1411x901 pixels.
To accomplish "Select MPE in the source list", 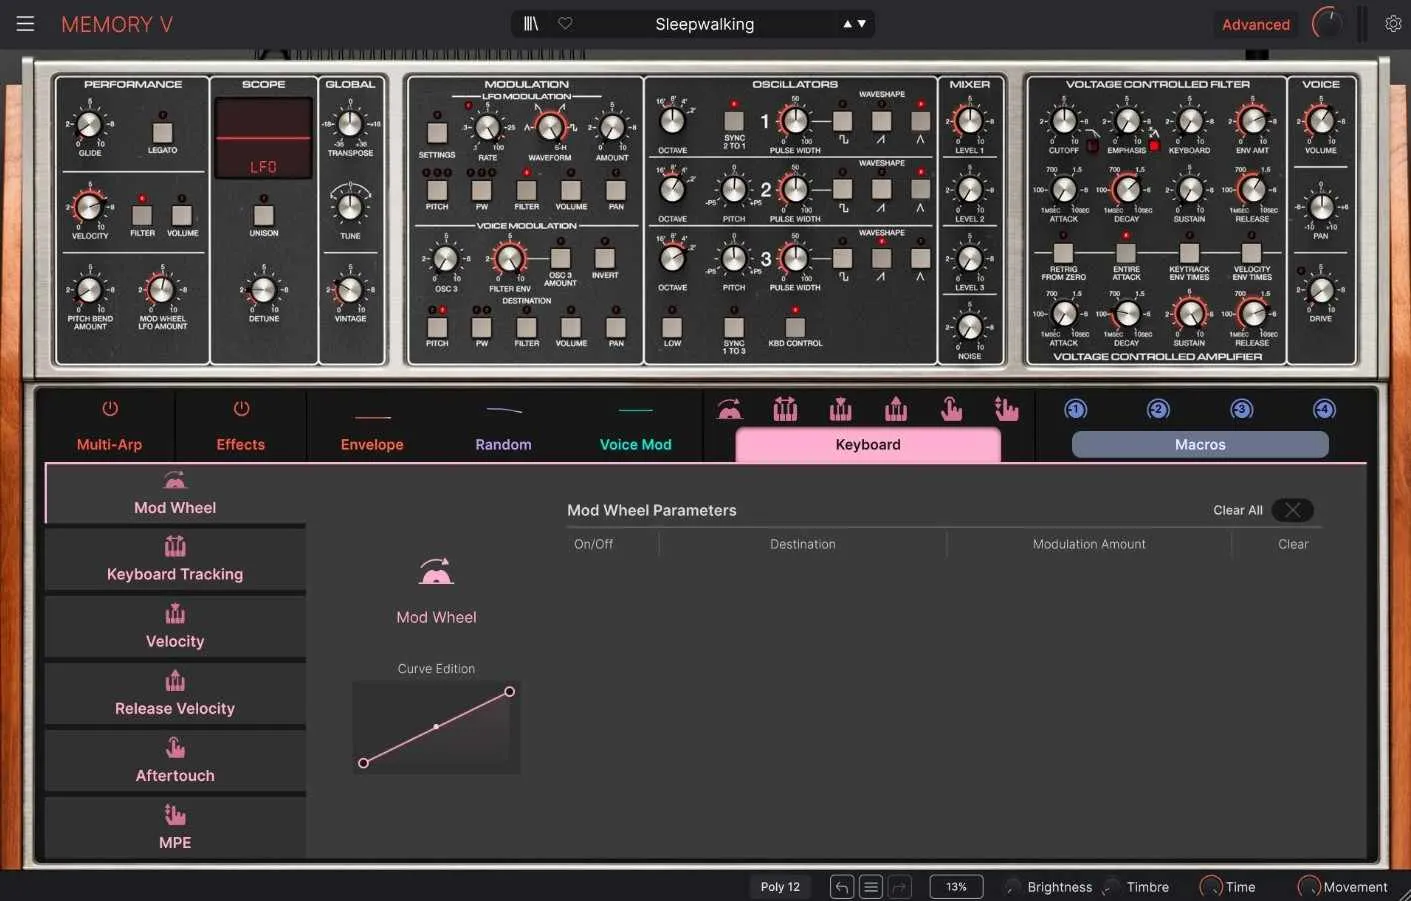I will pos(175,828).
